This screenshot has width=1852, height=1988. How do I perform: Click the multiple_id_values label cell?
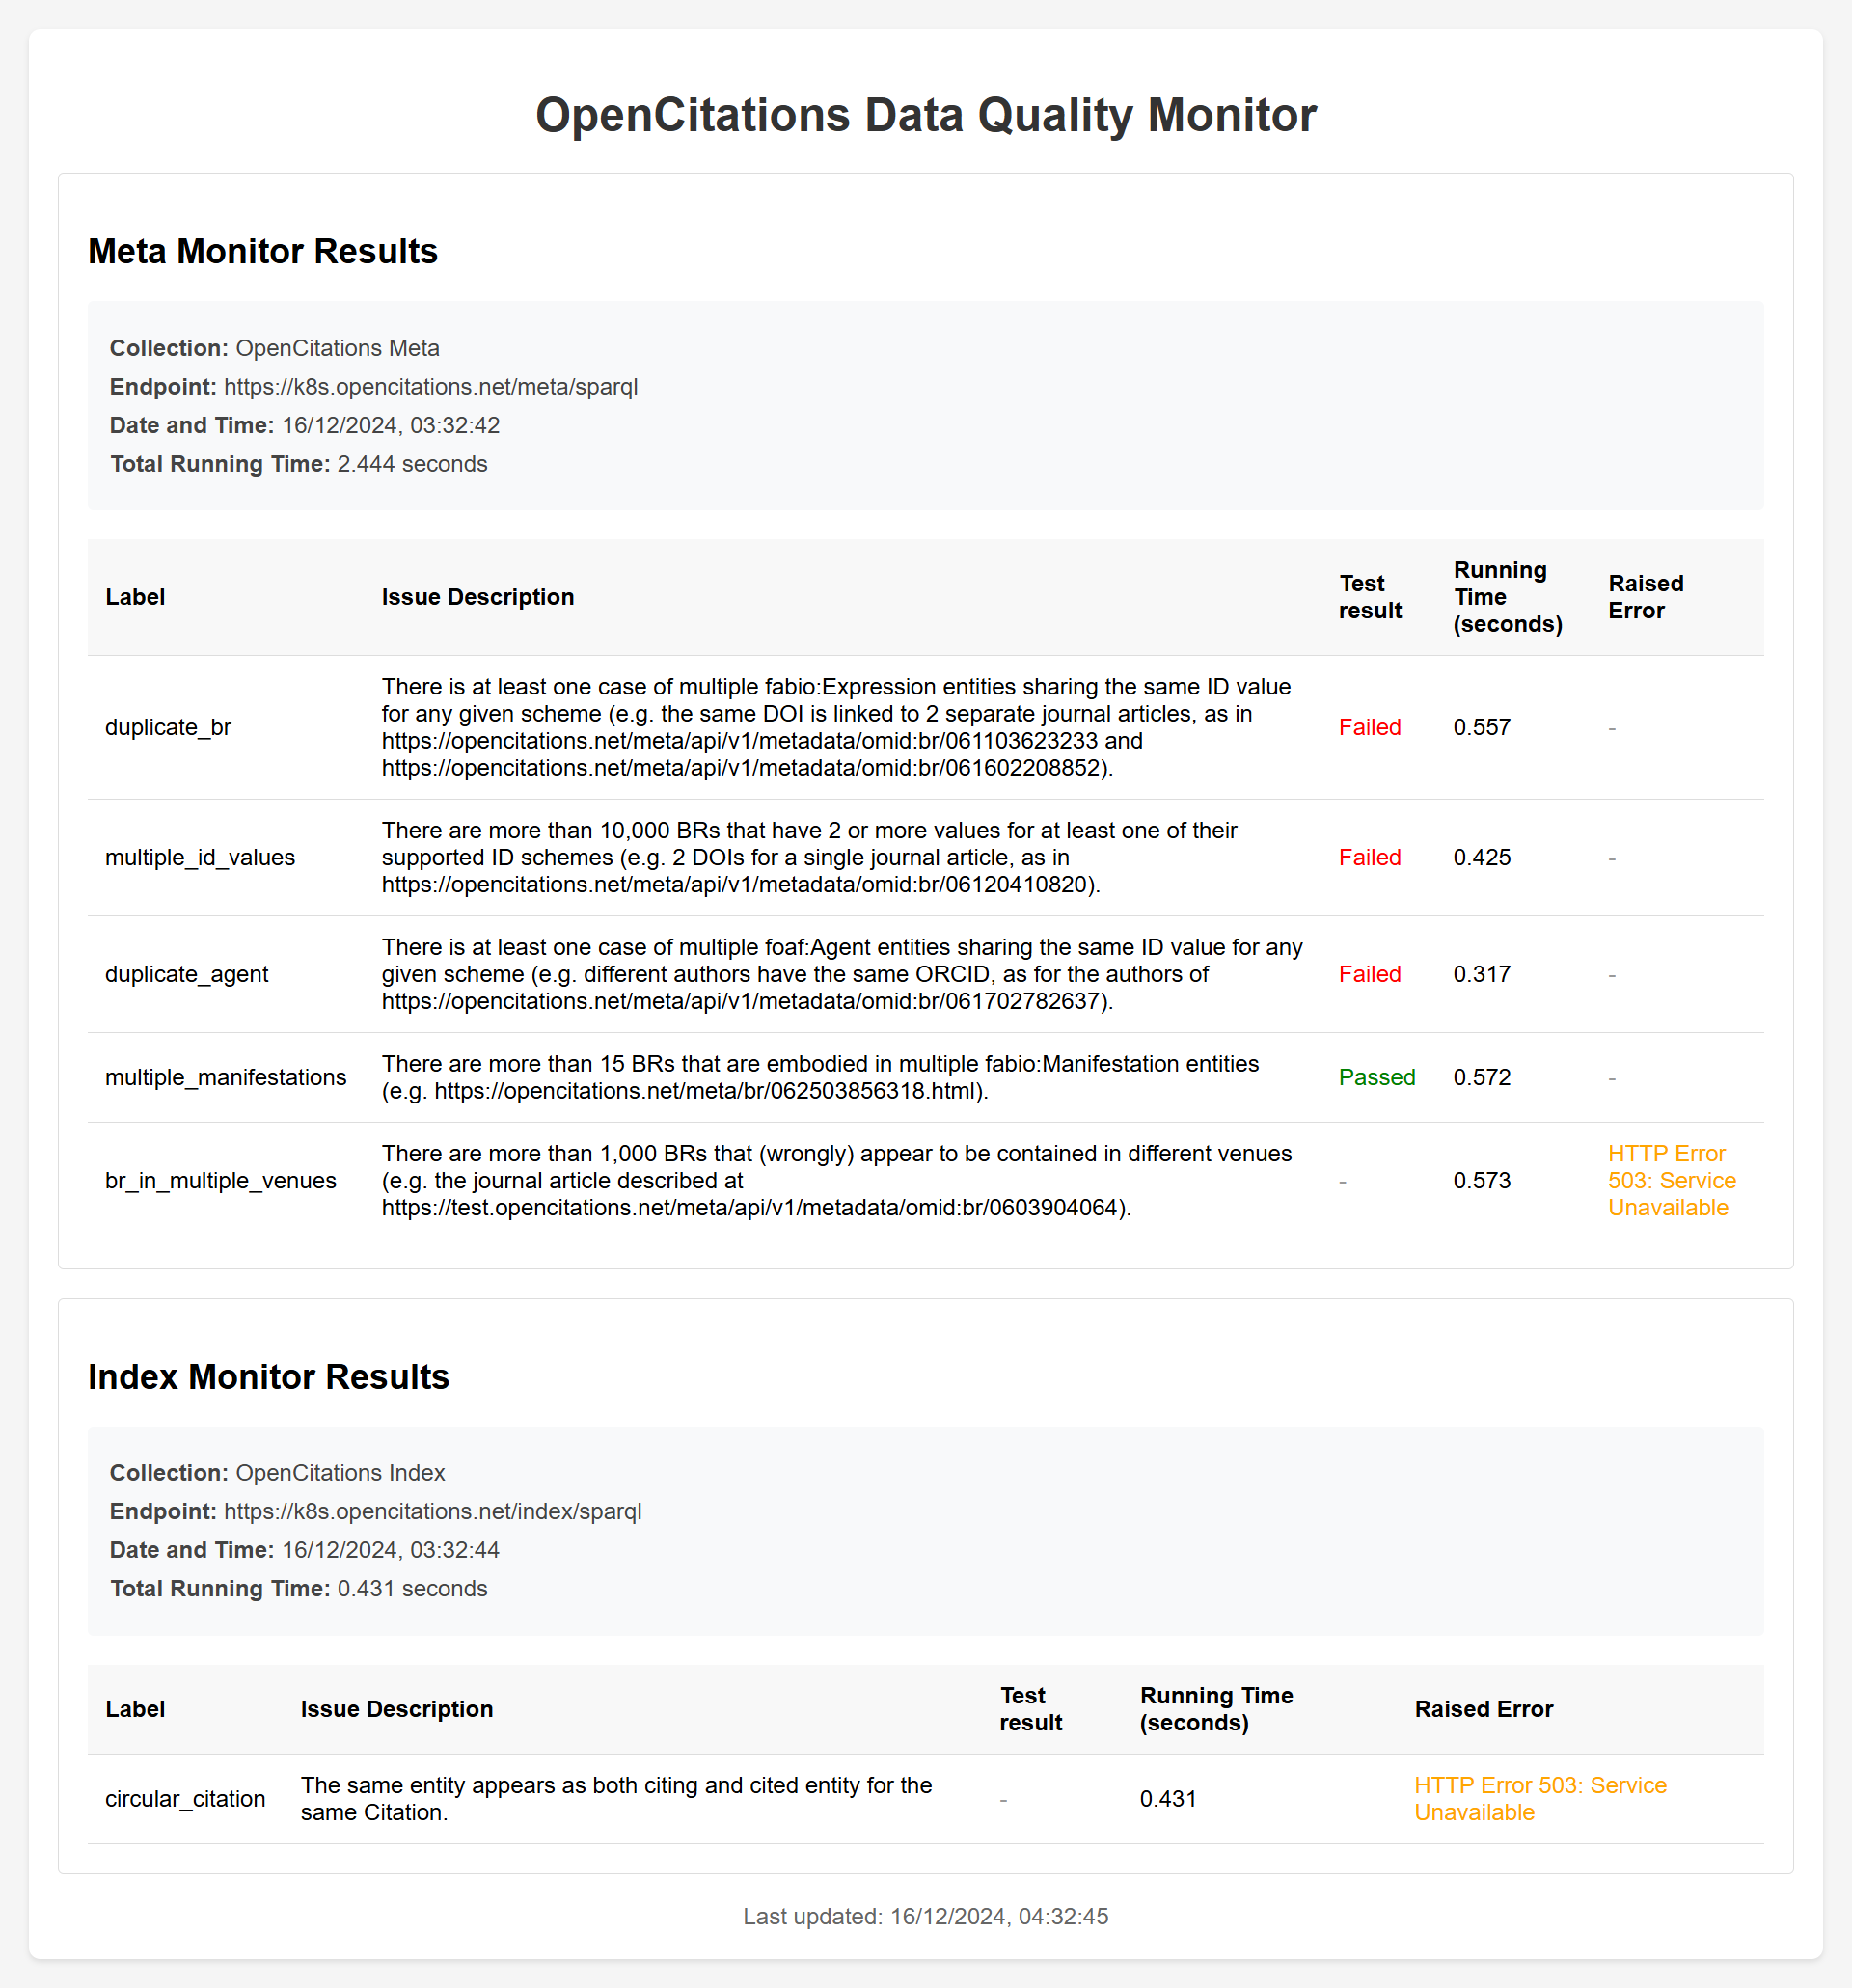point(200,858)
